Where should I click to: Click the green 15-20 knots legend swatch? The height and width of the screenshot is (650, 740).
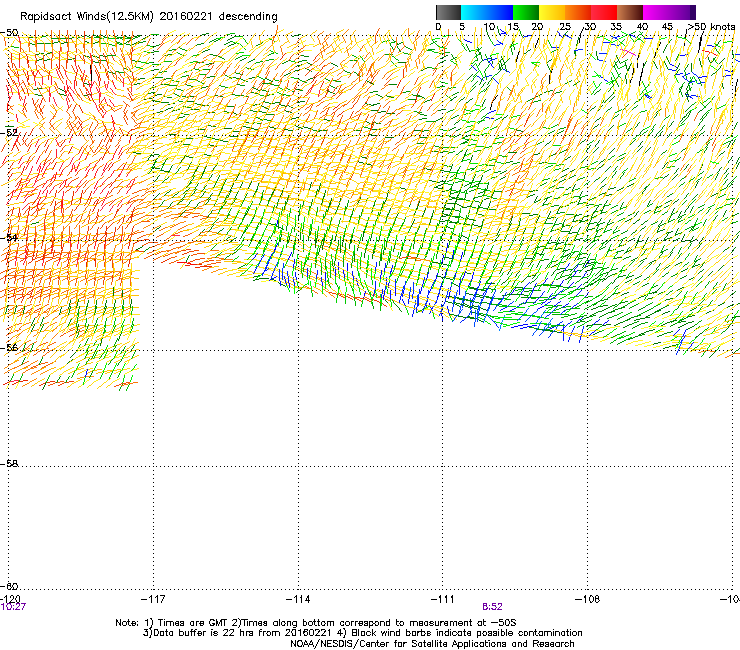point(526,12)
